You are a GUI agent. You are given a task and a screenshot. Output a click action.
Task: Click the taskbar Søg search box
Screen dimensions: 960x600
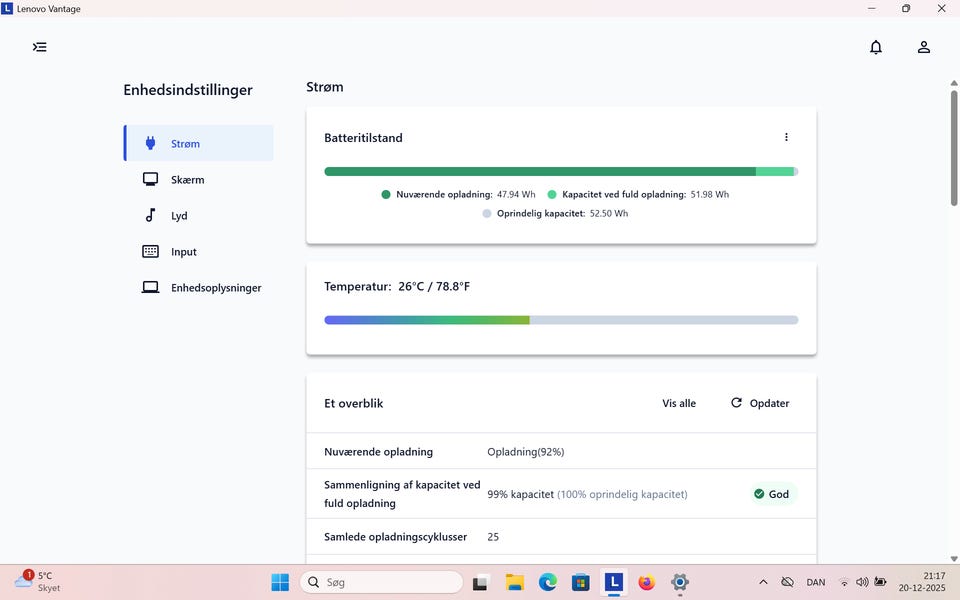tap(381, 582)
